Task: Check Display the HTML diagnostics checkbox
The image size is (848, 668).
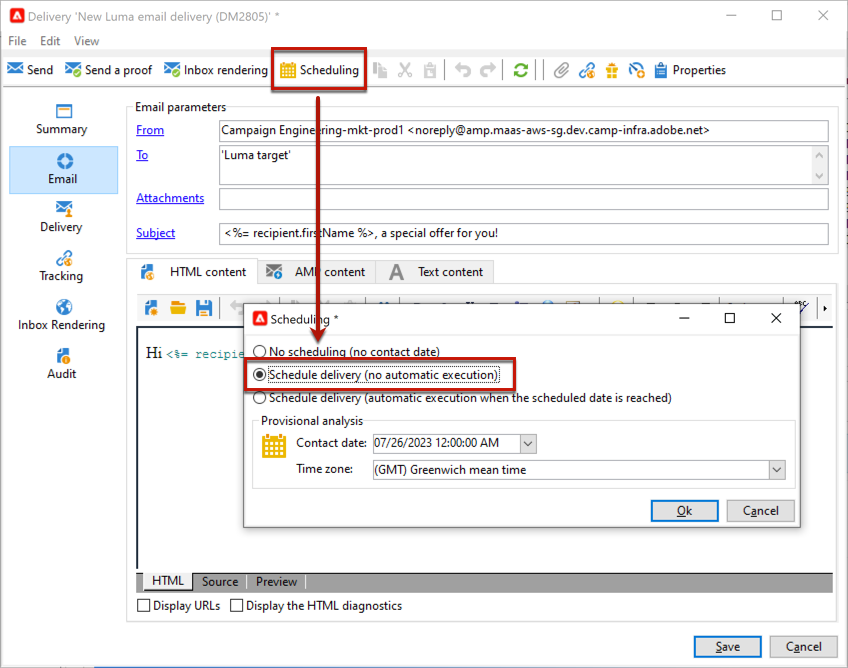Action: [x=236, y=605]
